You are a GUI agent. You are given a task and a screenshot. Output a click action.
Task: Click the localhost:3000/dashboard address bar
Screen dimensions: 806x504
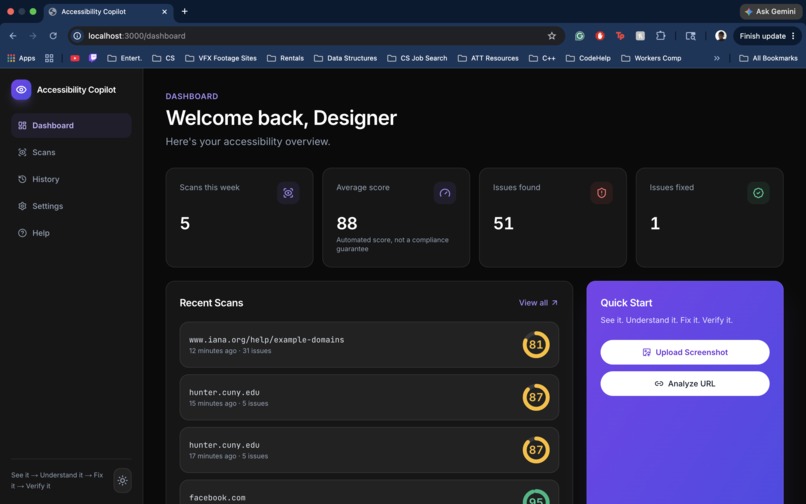point(315,36)
